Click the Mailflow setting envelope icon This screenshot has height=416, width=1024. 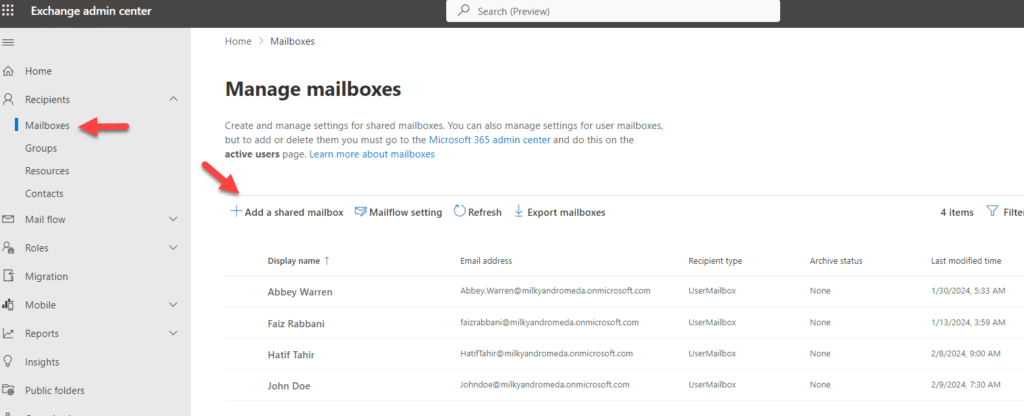coord(360,212)
